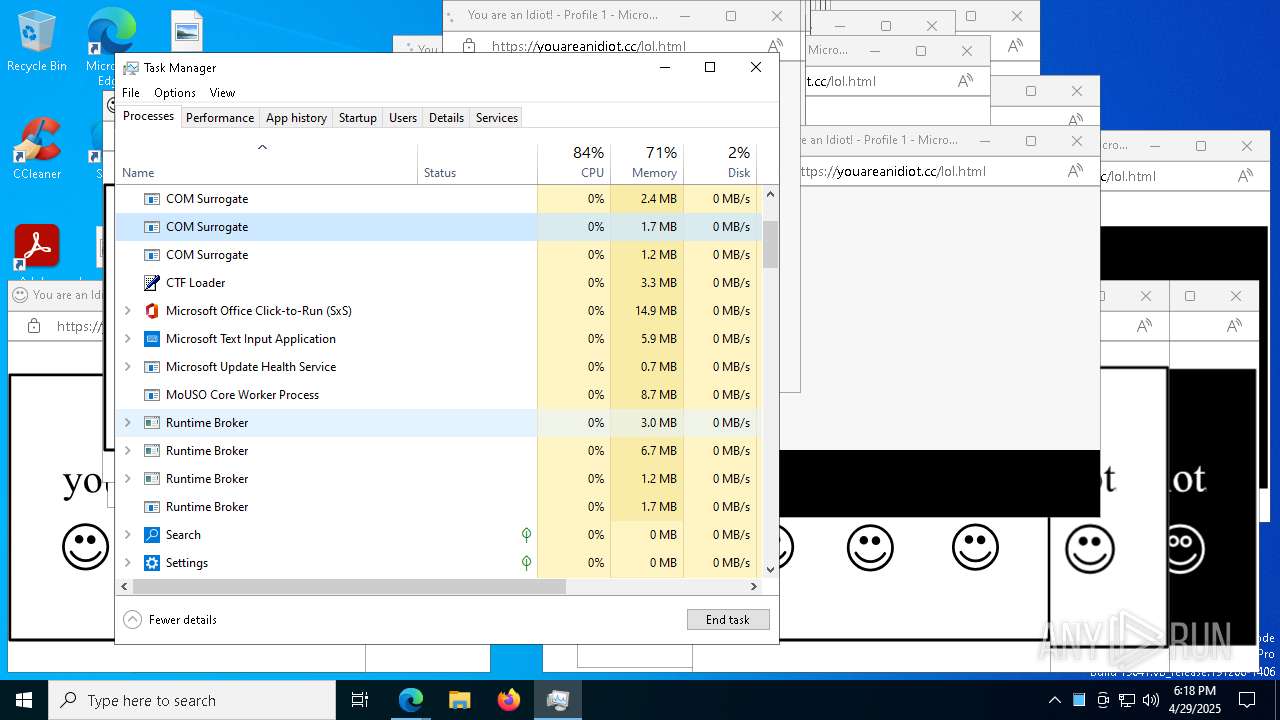Click the 14.9 MB memory cell
This screenshot has height=720, width=1280.
point(647,311)
